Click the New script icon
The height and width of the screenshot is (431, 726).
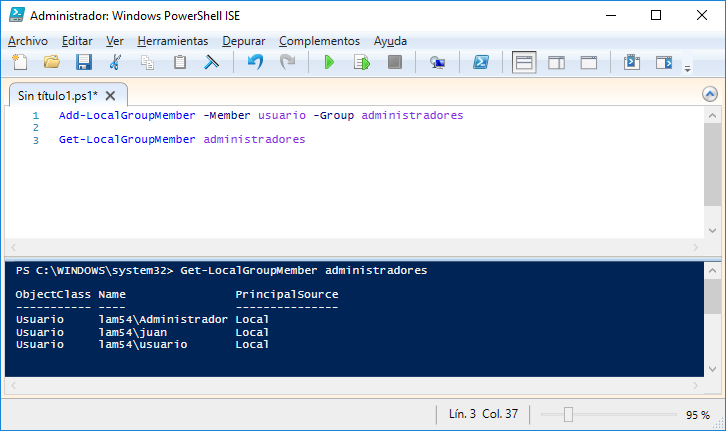click(x=19, y=63)
